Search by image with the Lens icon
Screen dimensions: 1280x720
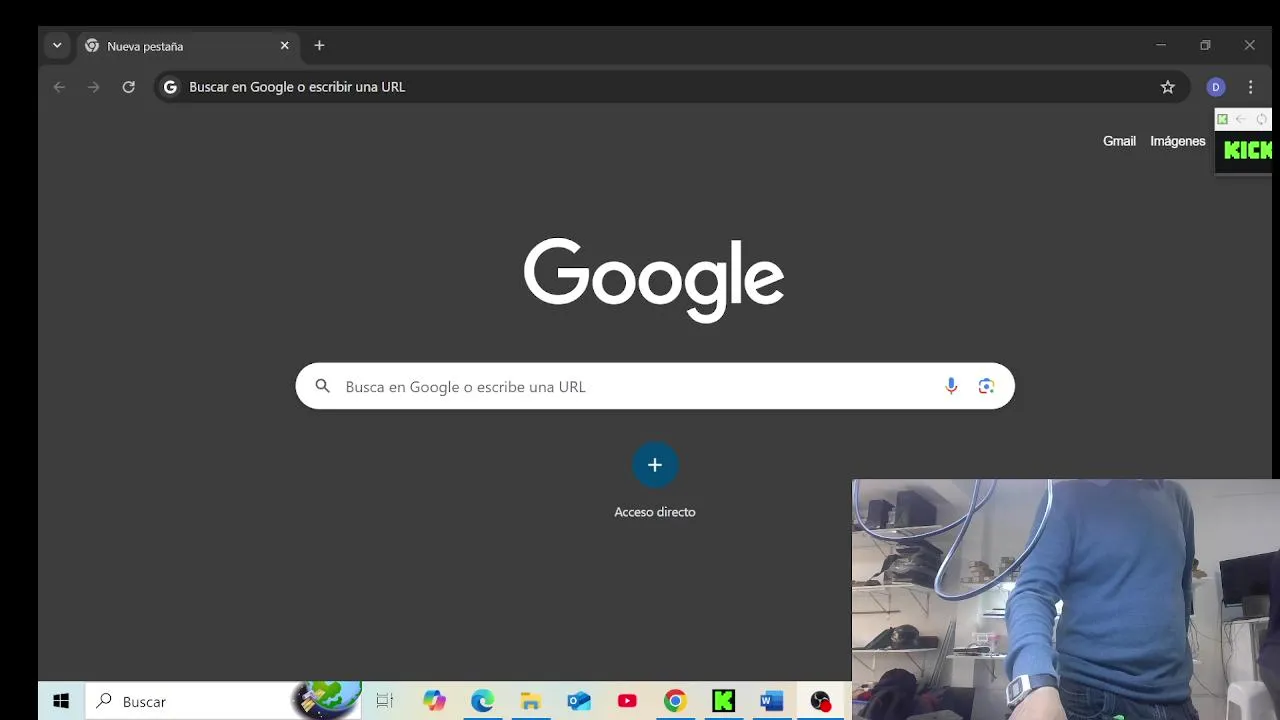pyautogui.click(x=986, y=386)
